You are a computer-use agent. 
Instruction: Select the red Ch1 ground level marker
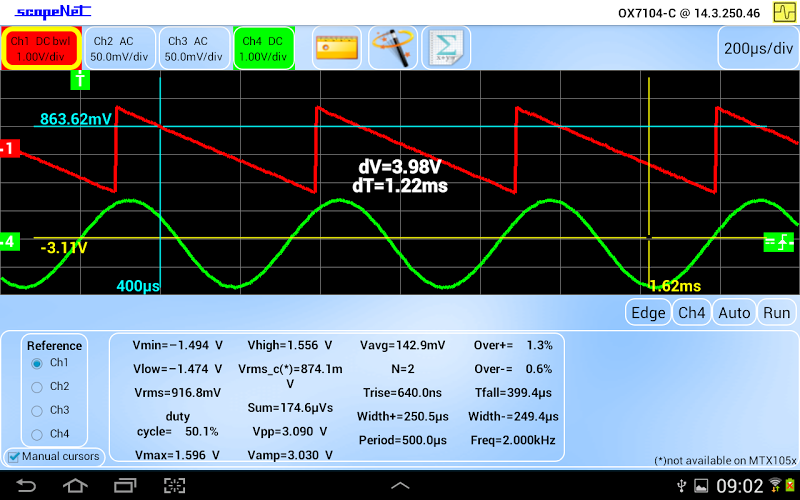point(9,148)
